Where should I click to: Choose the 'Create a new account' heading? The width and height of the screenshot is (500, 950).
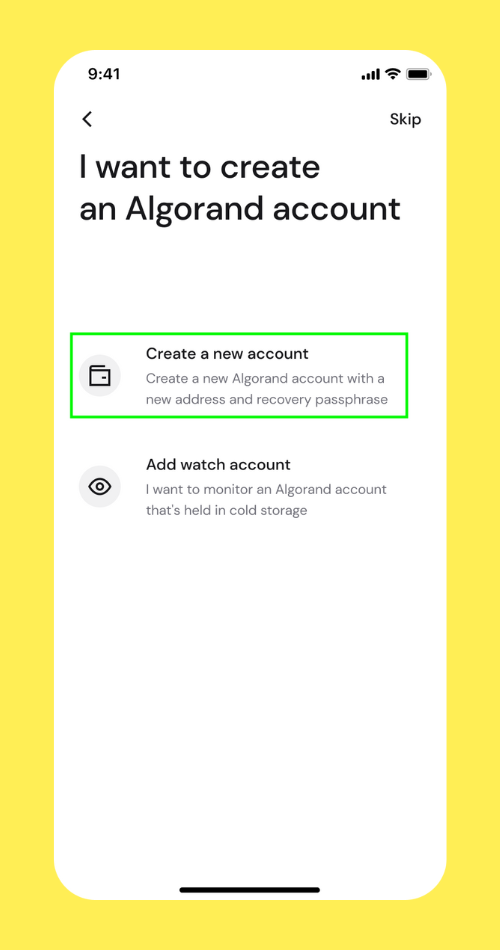click(227, 353)
